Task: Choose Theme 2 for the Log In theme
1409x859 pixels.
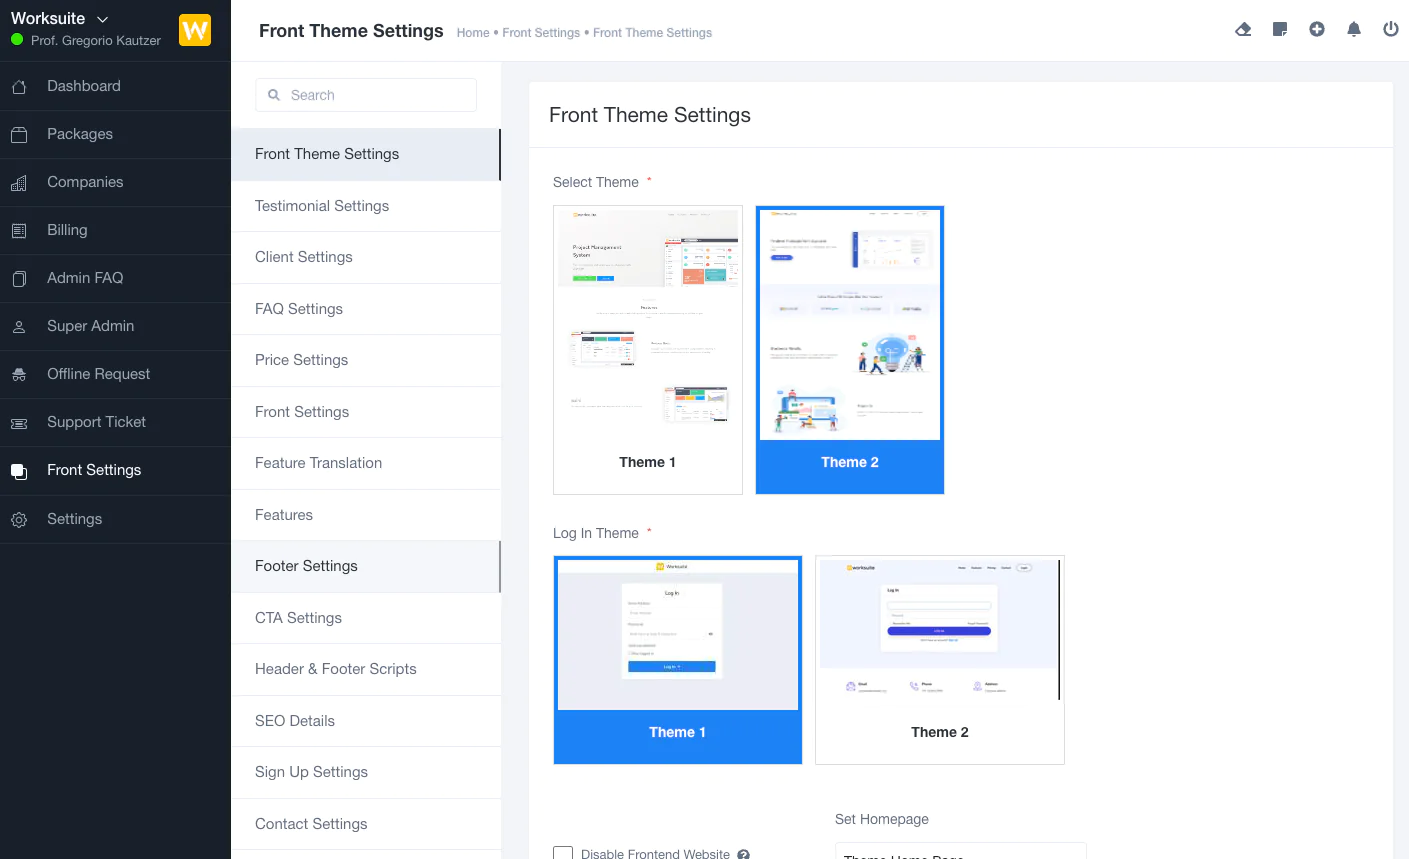Action: click(x=940, y=659)
